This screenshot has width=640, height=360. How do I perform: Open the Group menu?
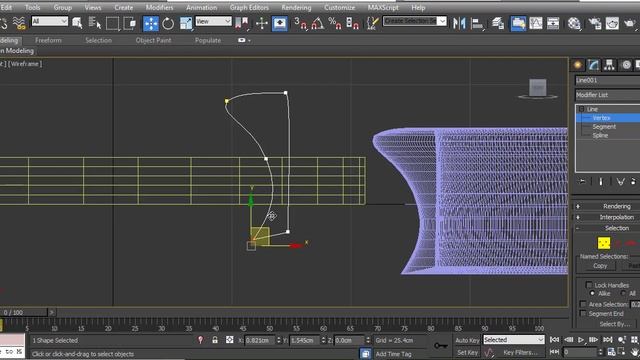pos(62,7)
